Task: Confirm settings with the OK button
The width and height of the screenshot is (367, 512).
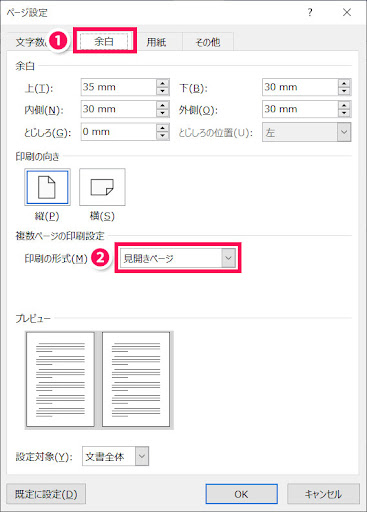Action: [x=242, y=494]
